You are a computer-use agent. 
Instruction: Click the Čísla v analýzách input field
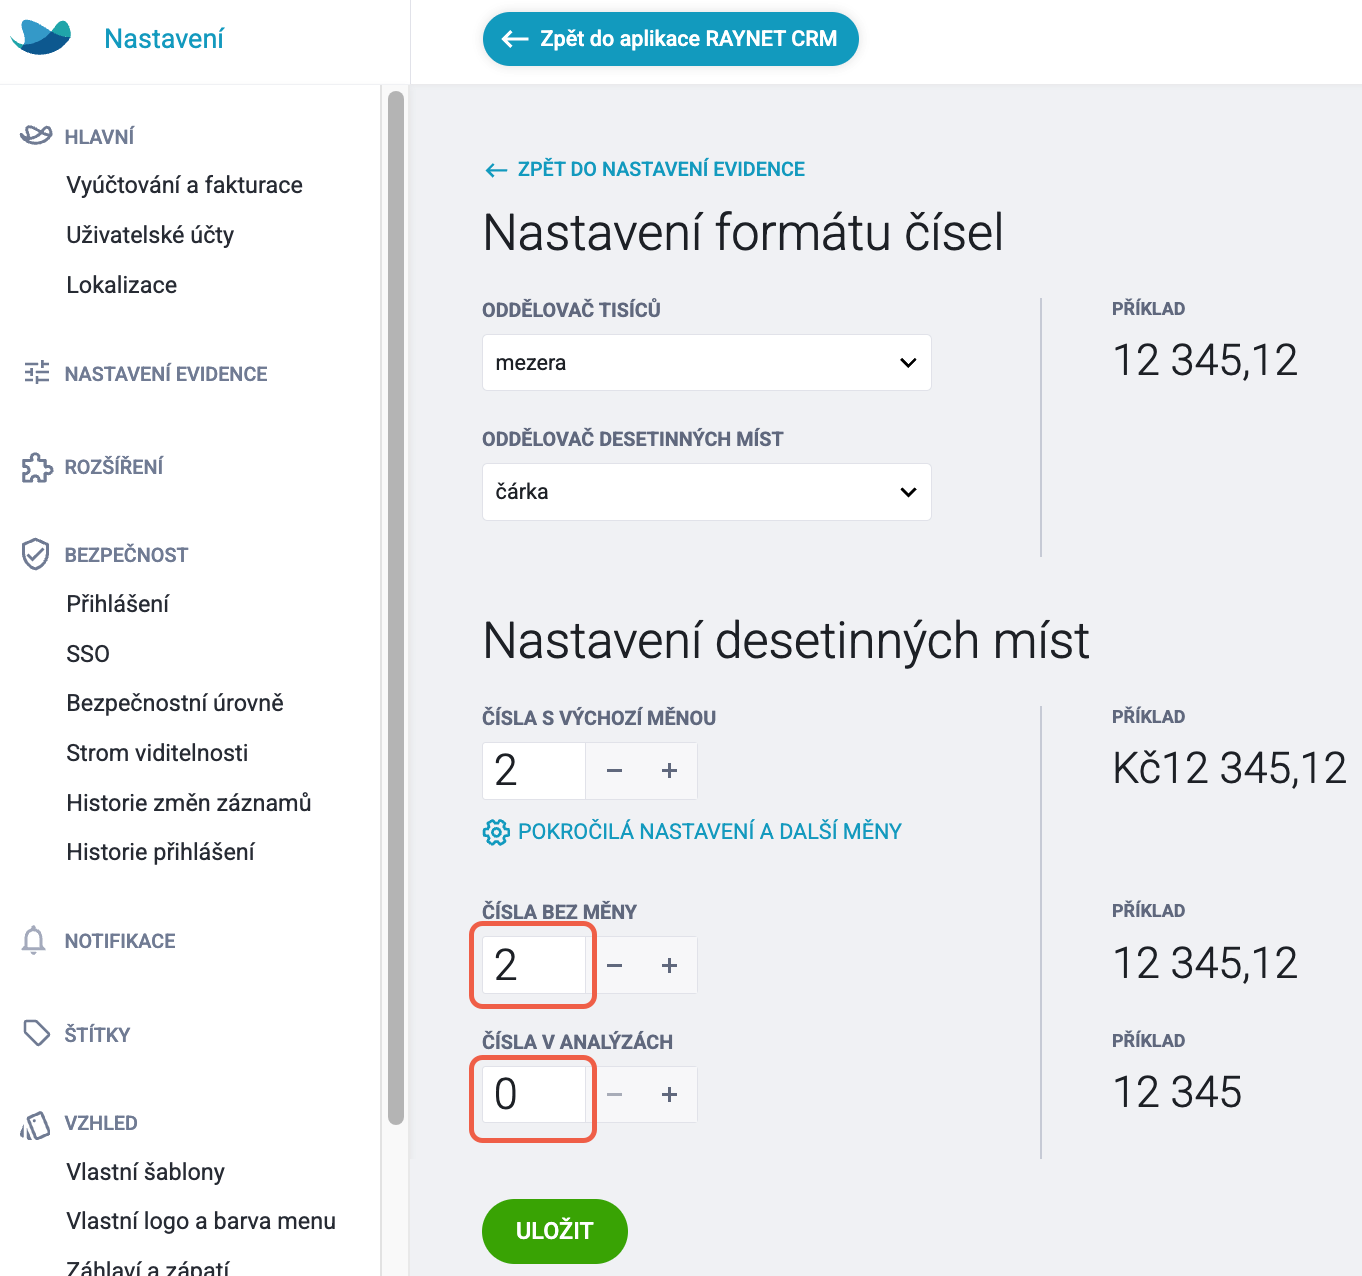[534, 1095]
